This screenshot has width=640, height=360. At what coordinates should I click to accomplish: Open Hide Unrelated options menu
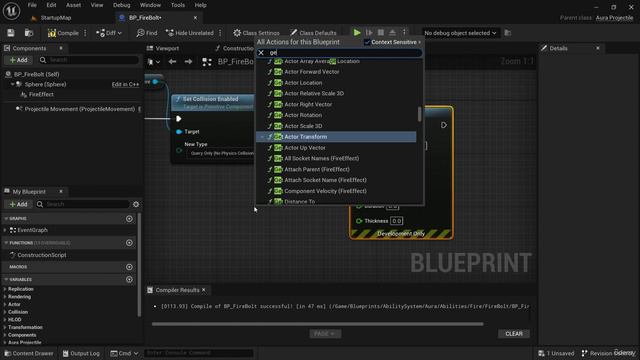[x=220, y=33]
